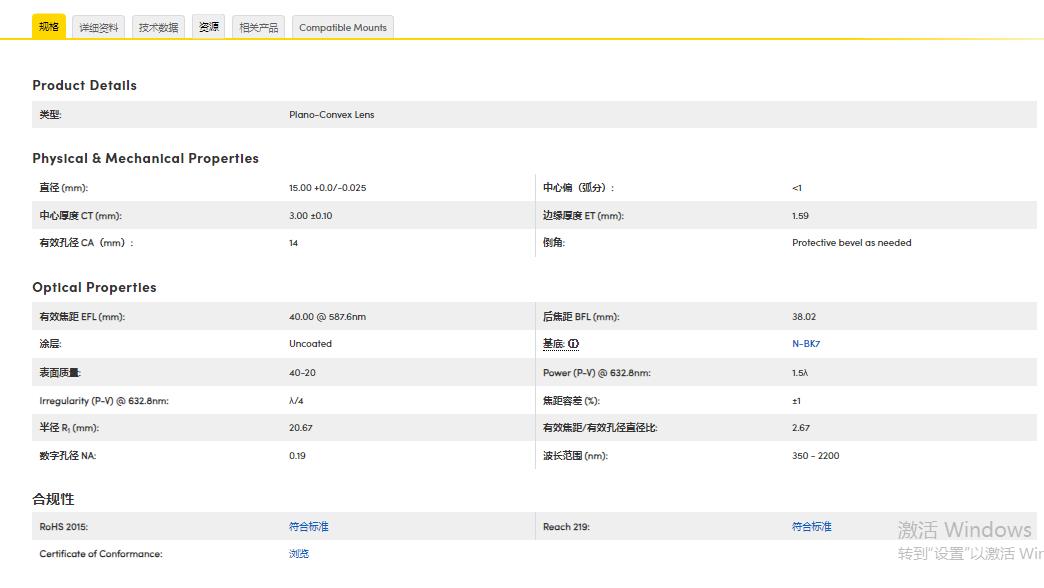Click the info icon next to 基底
The width and height of the screenshot is (1044, 588).
tap(574, 344)
